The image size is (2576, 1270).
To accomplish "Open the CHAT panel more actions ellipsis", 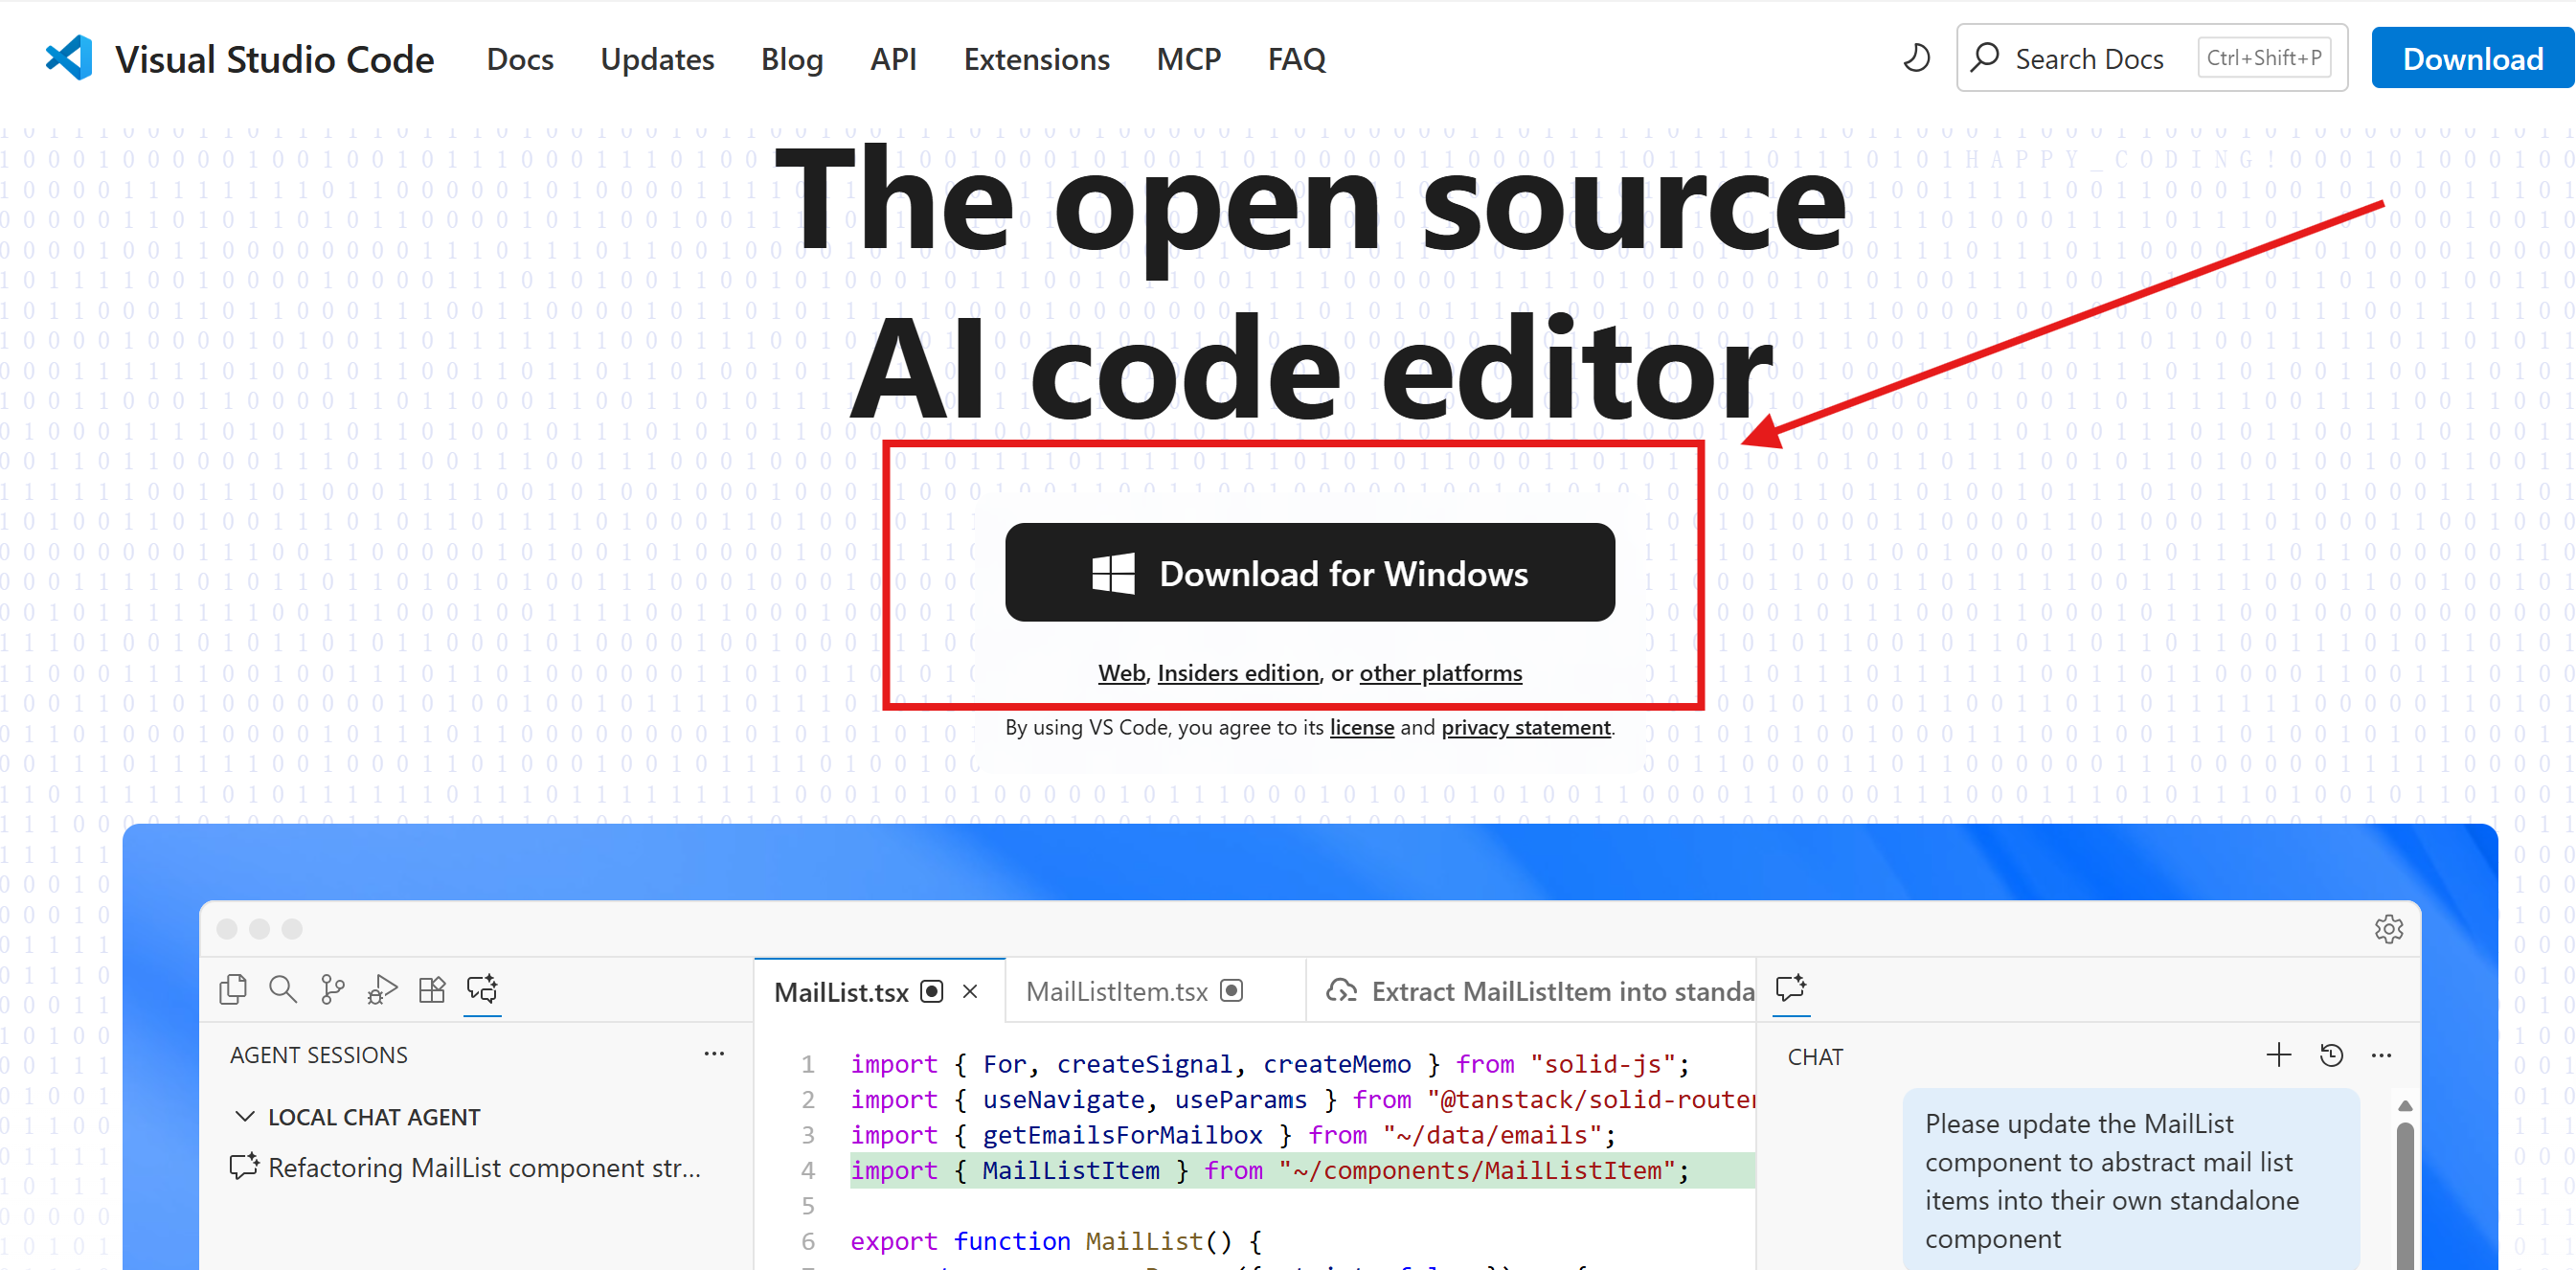I will pyautogui.click(x=2382, y=1056).
